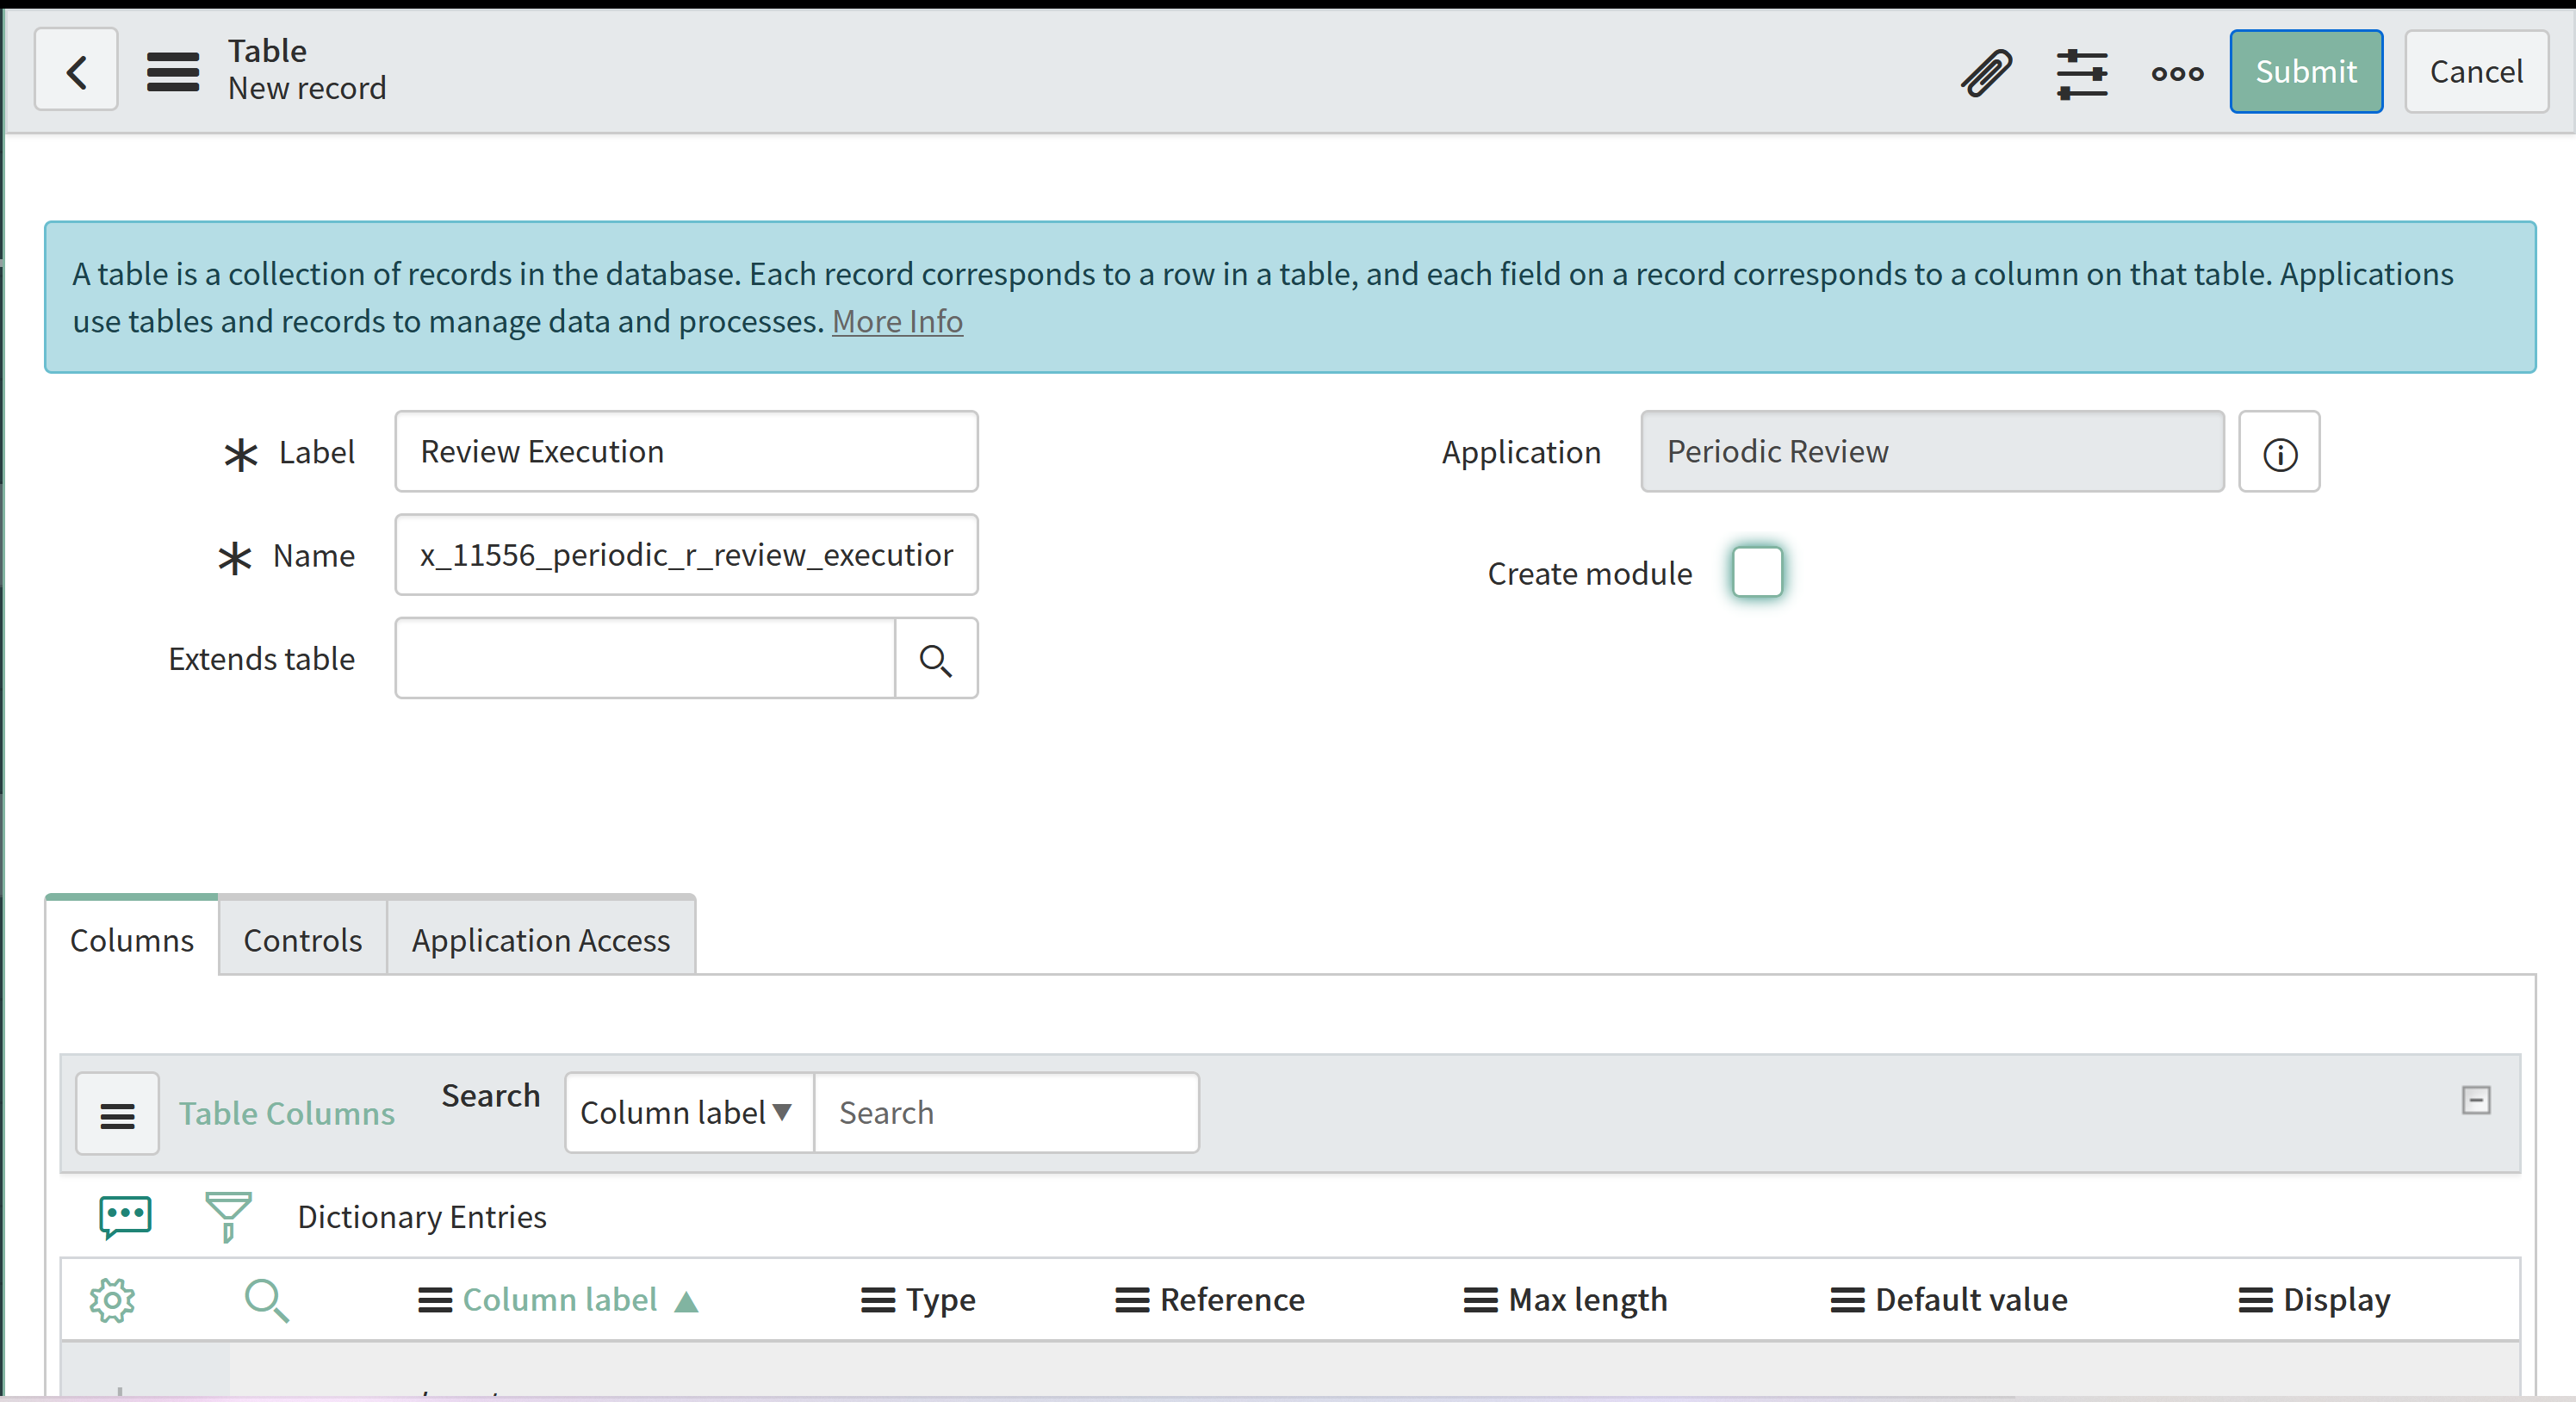Open Table Columns list menu button
Screen dimensions: 2576x1402
[117, 1114]
